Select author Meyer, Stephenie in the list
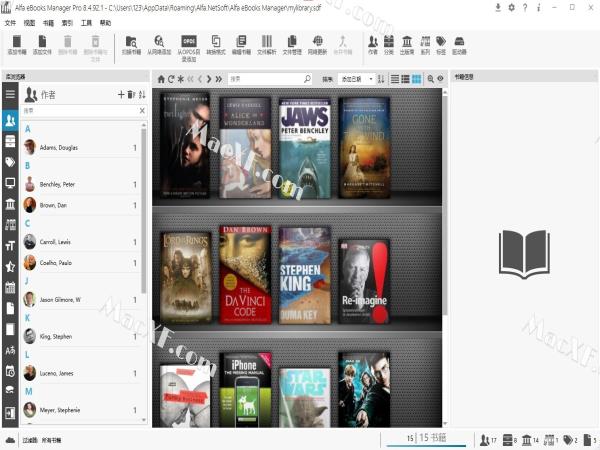This screenshot has width=600, height=450. pos(81,410)
